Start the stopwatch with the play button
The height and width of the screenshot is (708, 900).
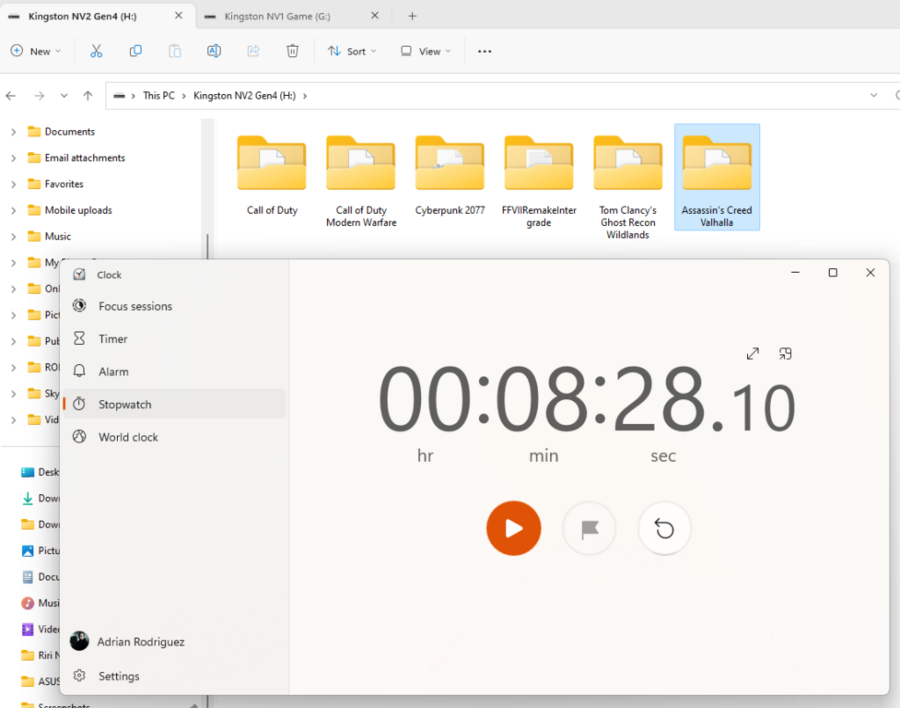(513, 528)
